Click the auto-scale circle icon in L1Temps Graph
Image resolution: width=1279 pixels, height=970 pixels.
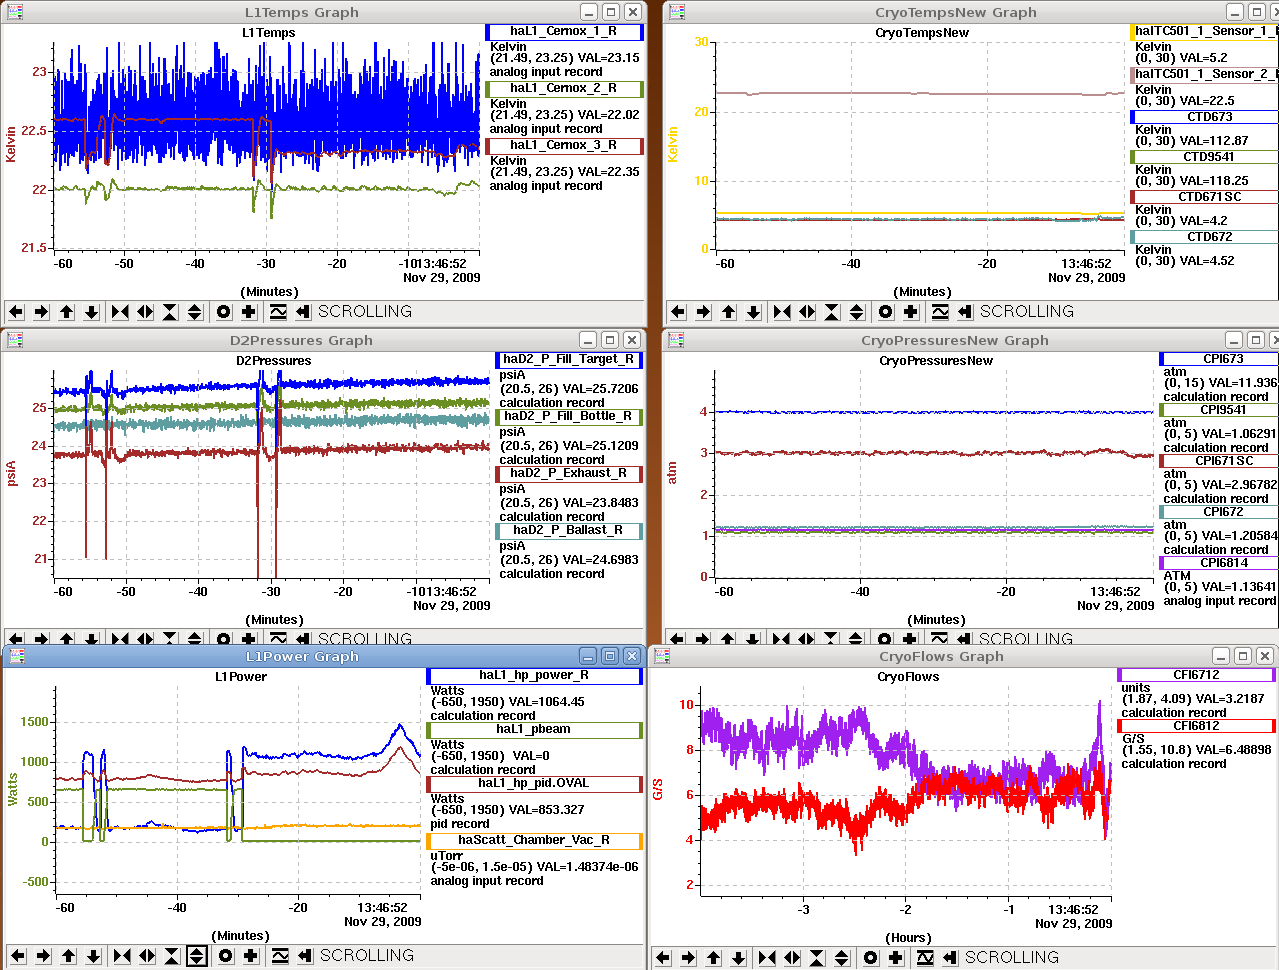[224, 312]
